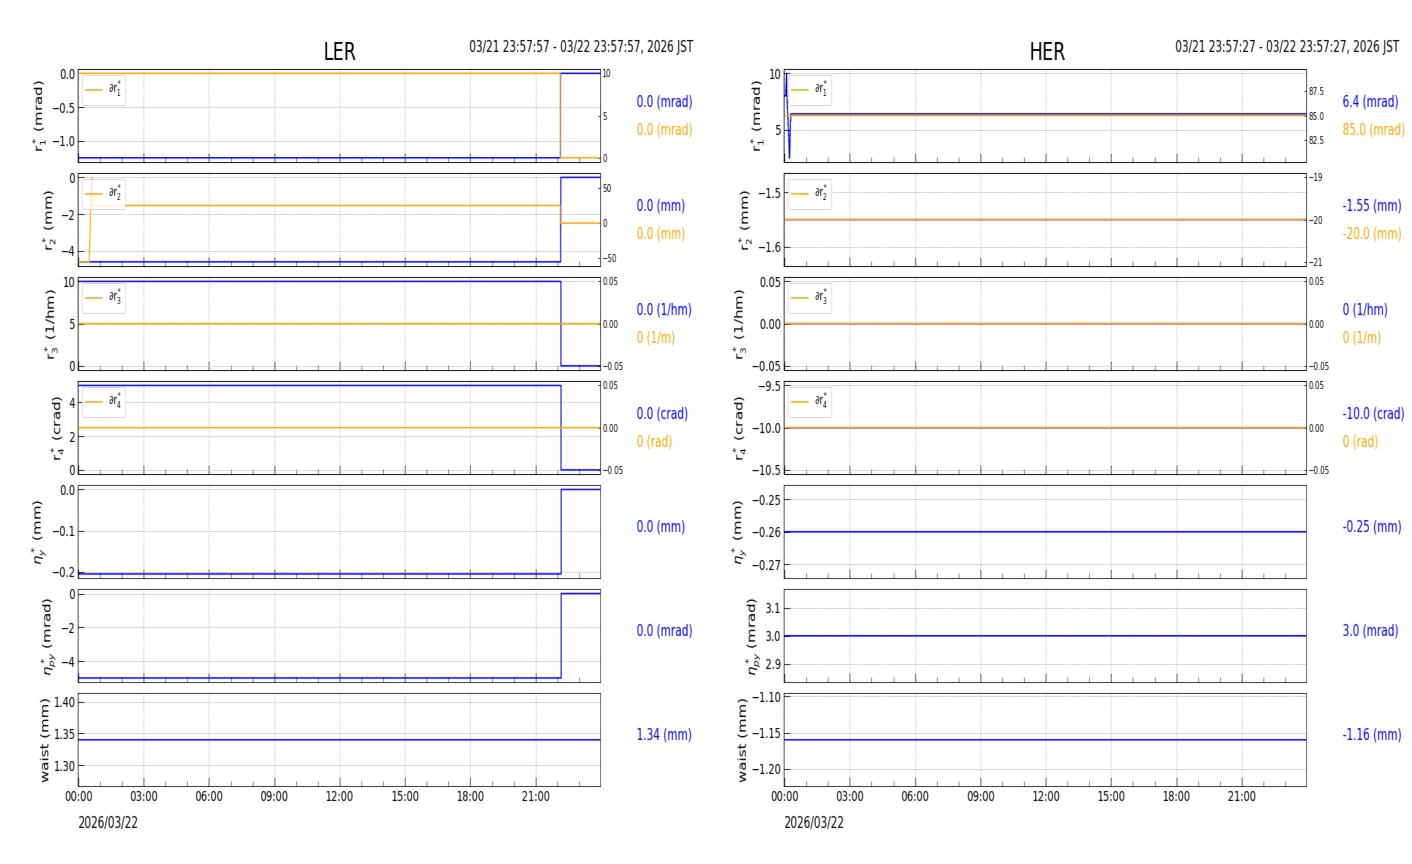Viewport: 1412px width, 864px height.
Task: Select HER time range ending 23:57:27 JST
Action: pyautogui.click(x=1287, y=47)
